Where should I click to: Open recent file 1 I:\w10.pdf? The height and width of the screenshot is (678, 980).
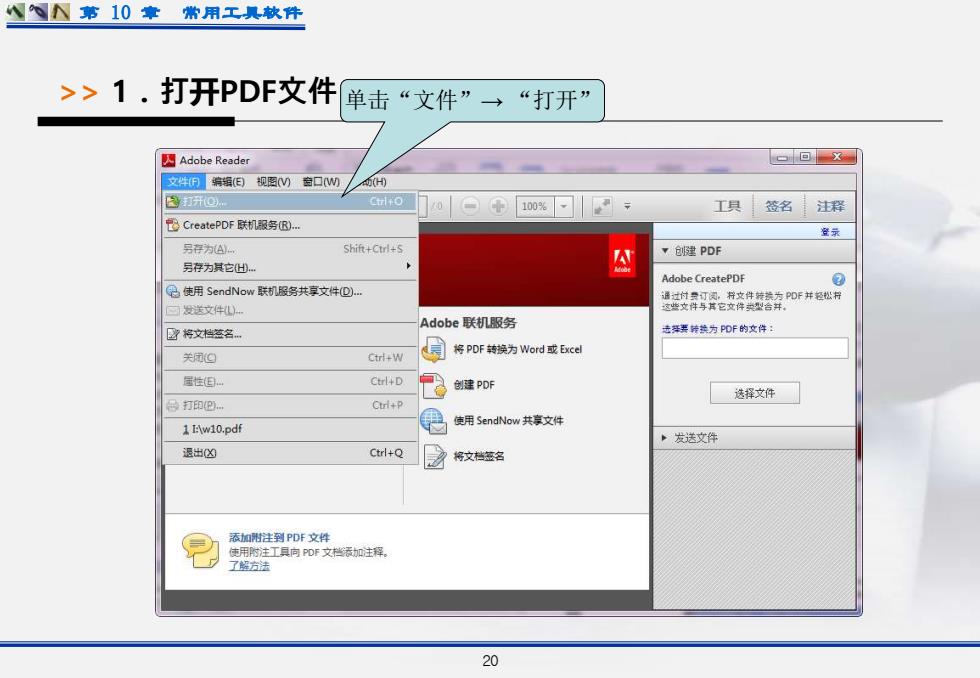pos(291,429)
